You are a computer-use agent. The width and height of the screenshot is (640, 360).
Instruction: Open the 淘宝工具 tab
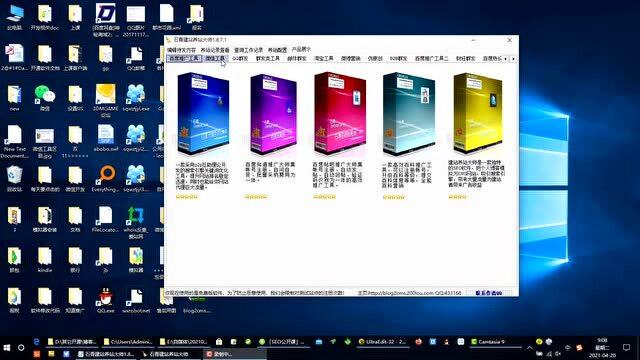(x=324, y=59)
